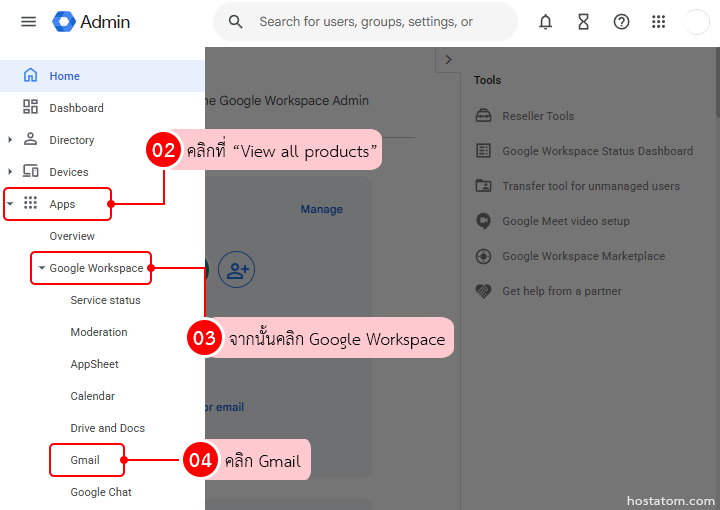The width and height of the screenshot is (720, 510).
Task: Click the Apps grid icon in sidebar
Action: tap(30, 203)
